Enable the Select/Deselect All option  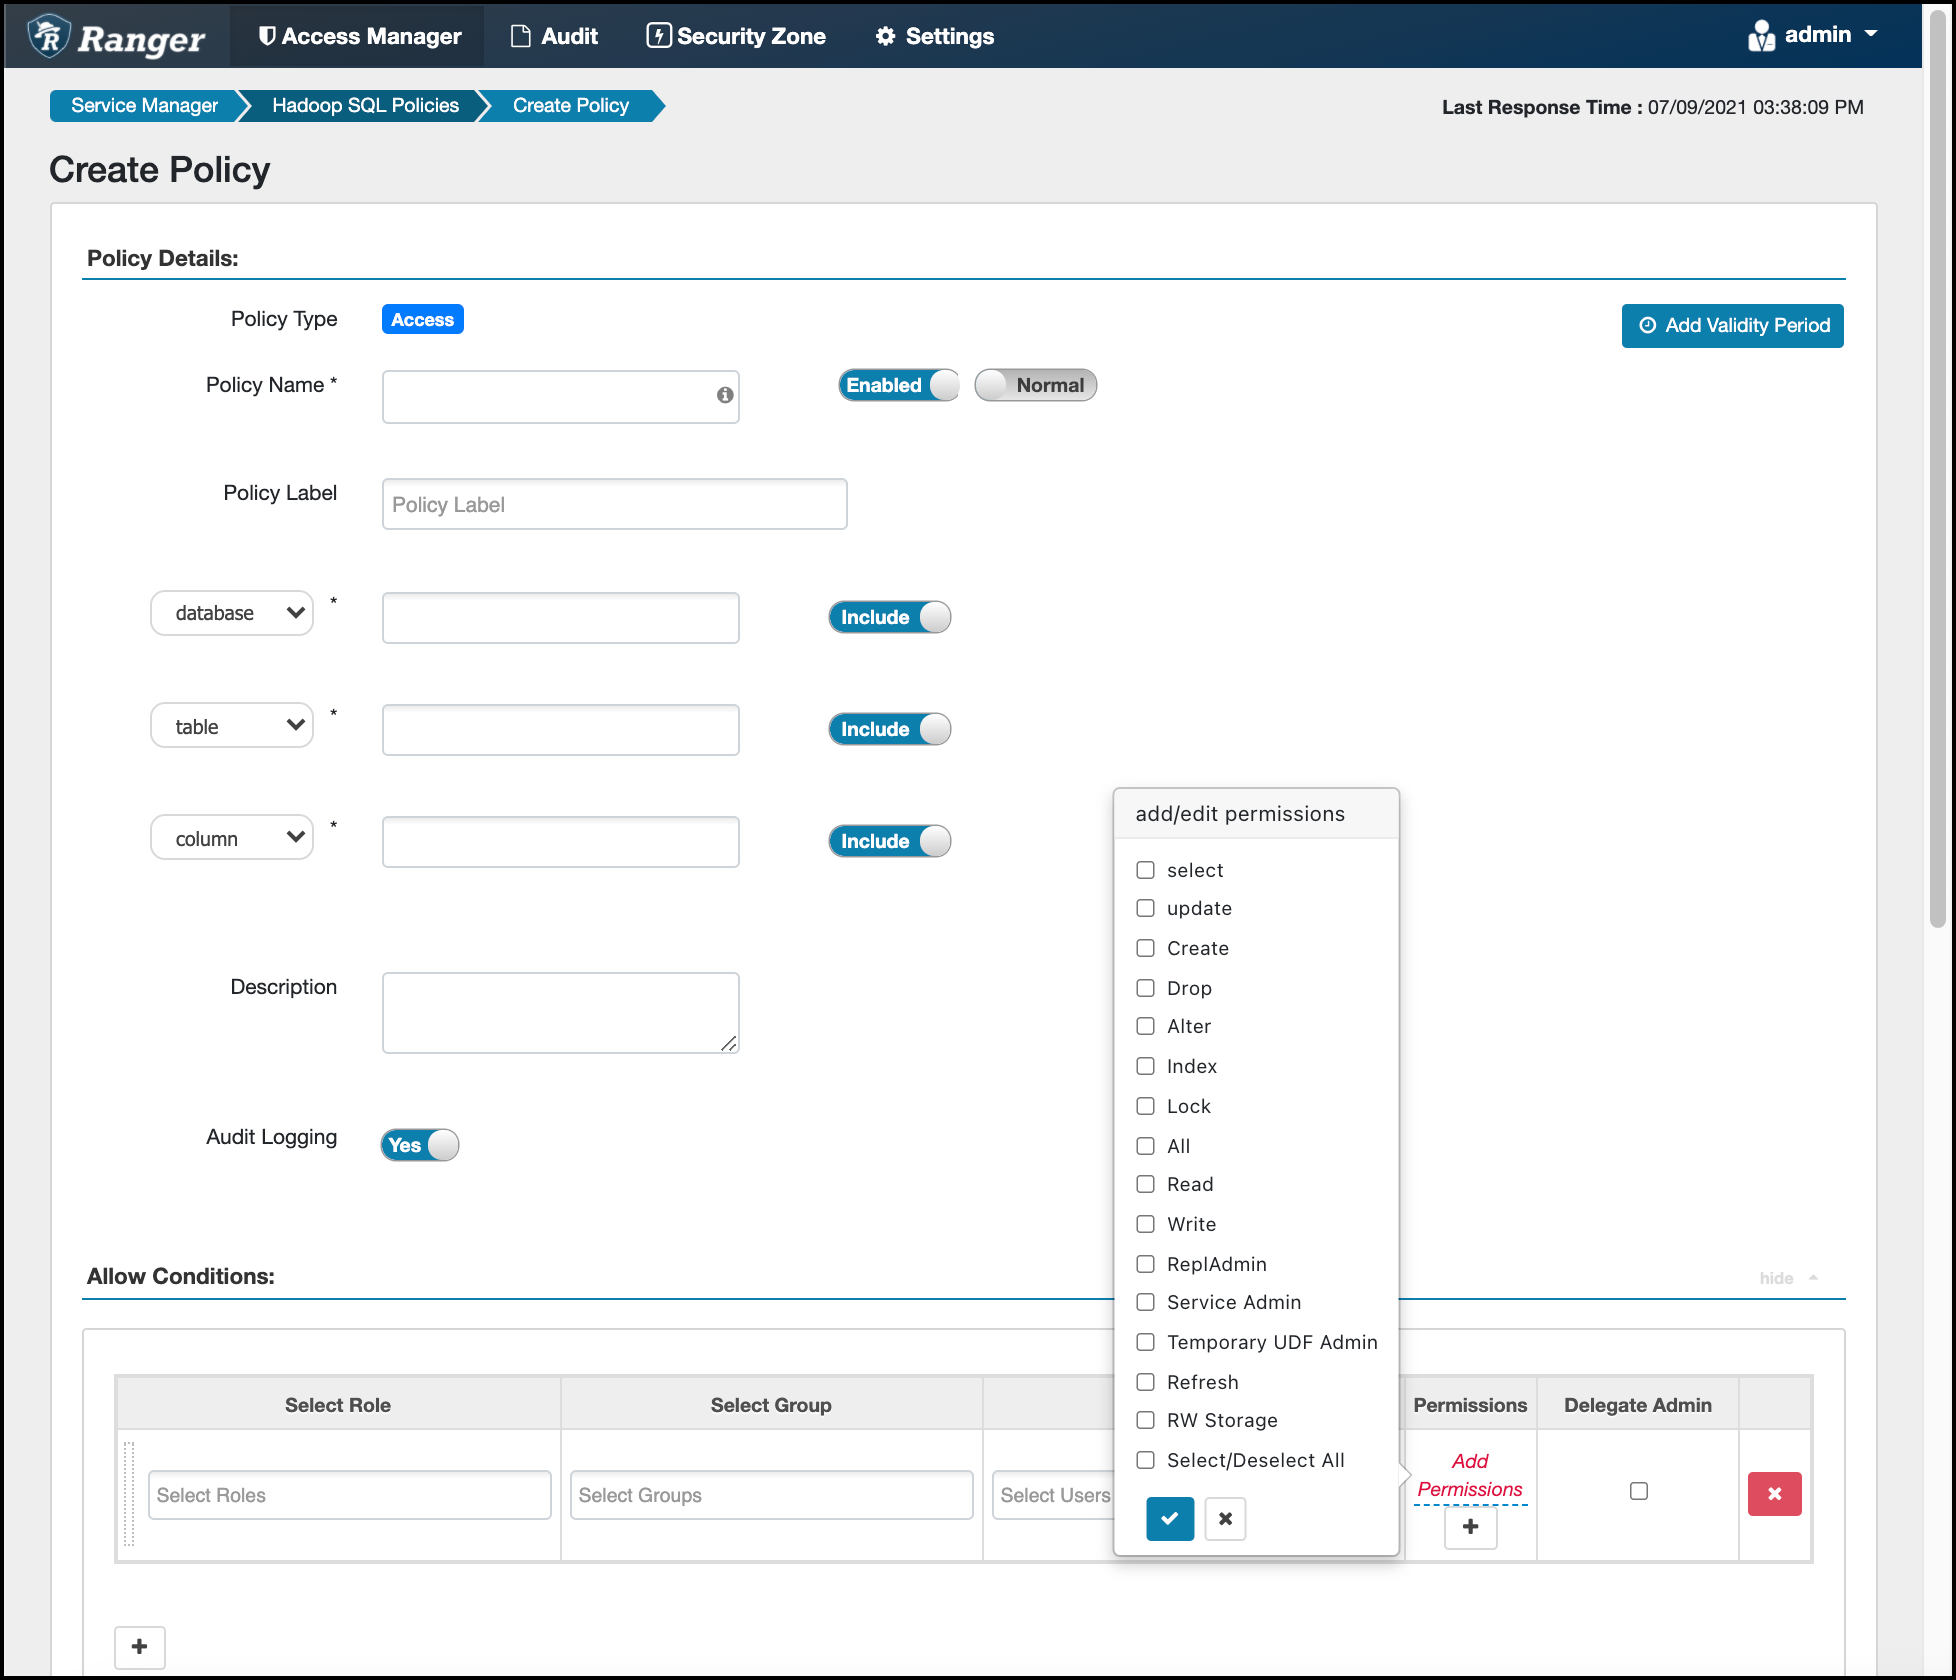(1145, 1460)
